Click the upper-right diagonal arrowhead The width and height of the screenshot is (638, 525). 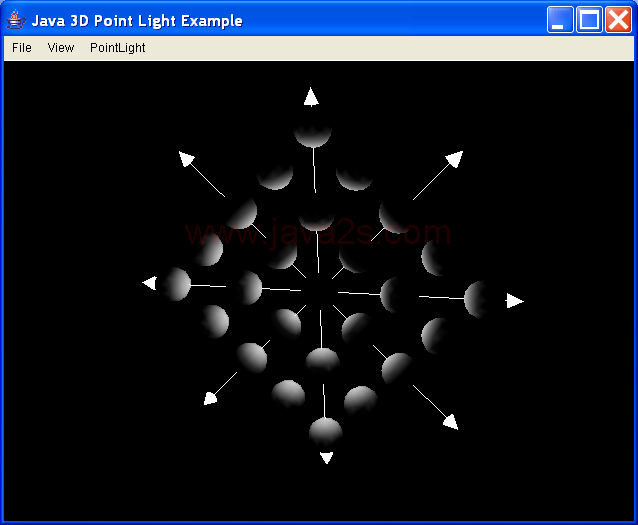tap(455, 159)
